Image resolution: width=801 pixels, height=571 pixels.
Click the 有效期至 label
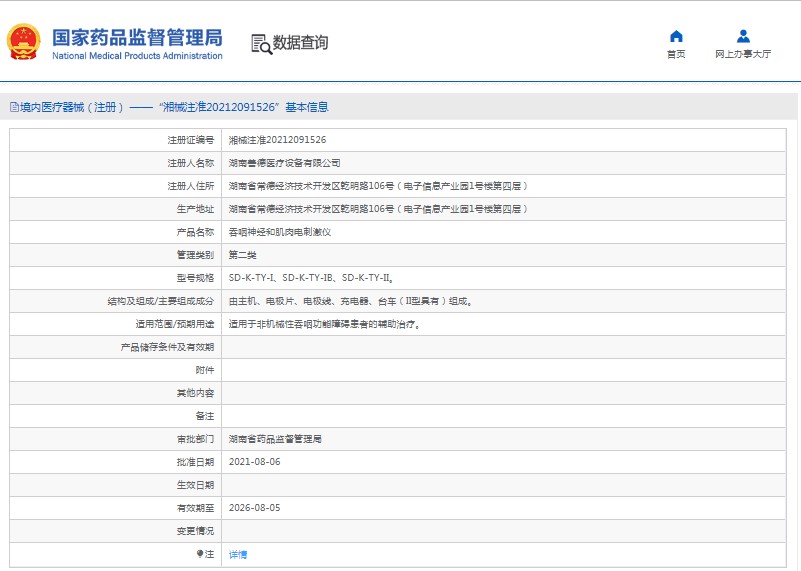pyautogui.click(x=195, y=508)
